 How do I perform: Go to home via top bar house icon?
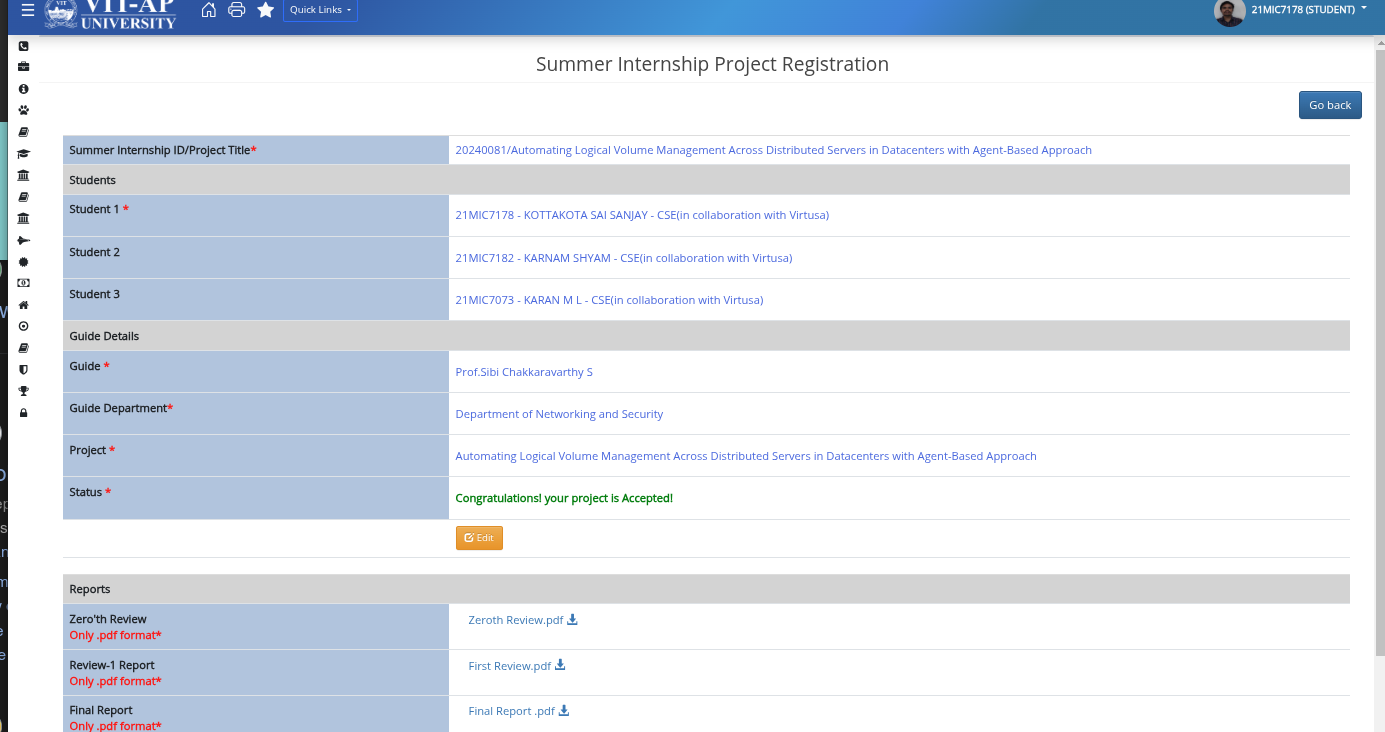pyautogui.click(x=209, y=10)
